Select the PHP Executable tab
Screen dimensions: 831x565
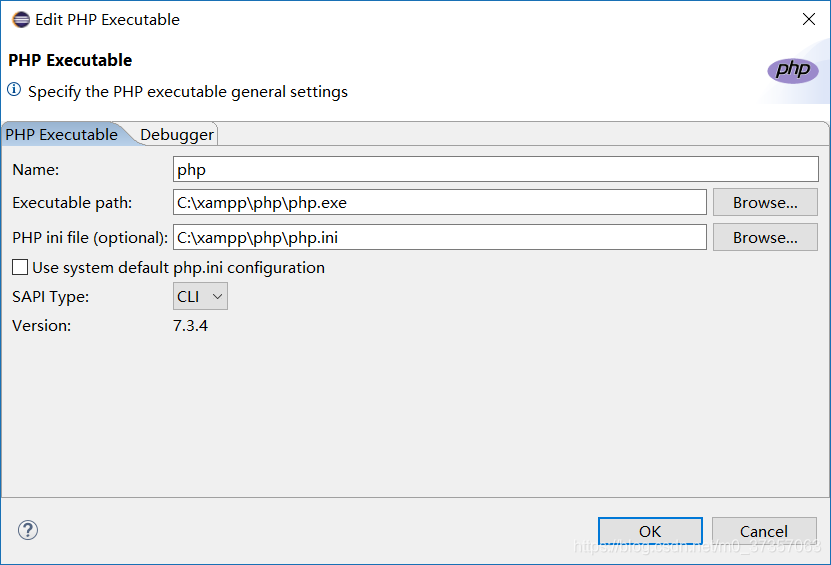pos(62,135)
